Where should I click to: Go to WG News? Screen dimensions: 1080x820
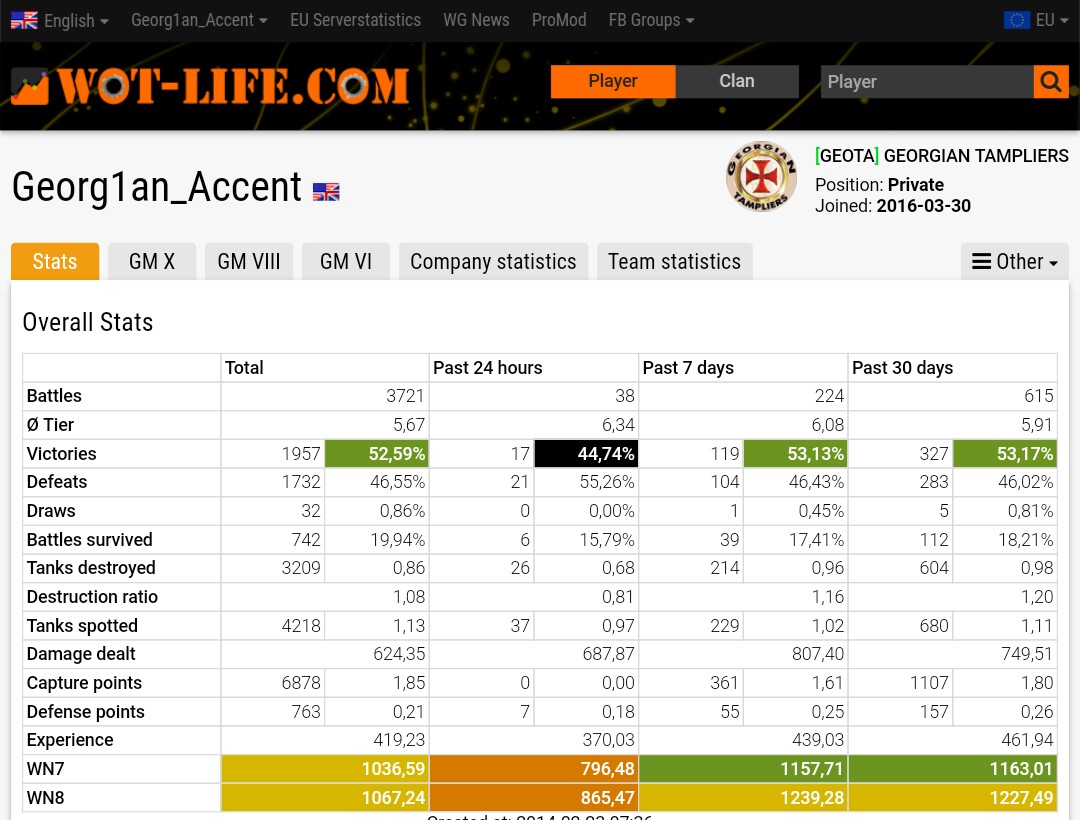coord(476,21)
